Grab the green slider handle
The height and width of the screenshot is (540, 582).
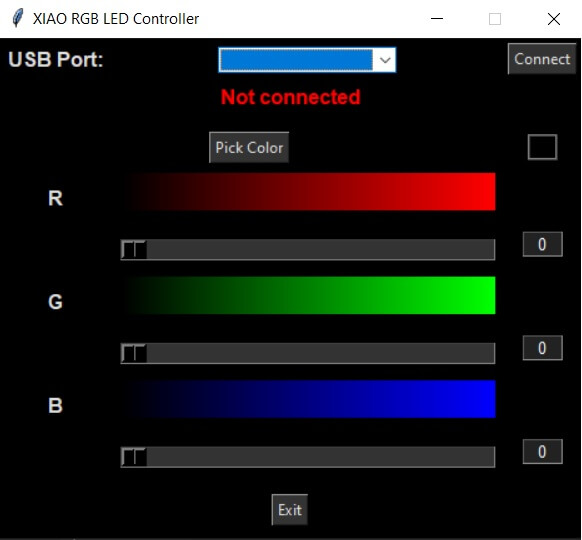(x=134, y=353)
